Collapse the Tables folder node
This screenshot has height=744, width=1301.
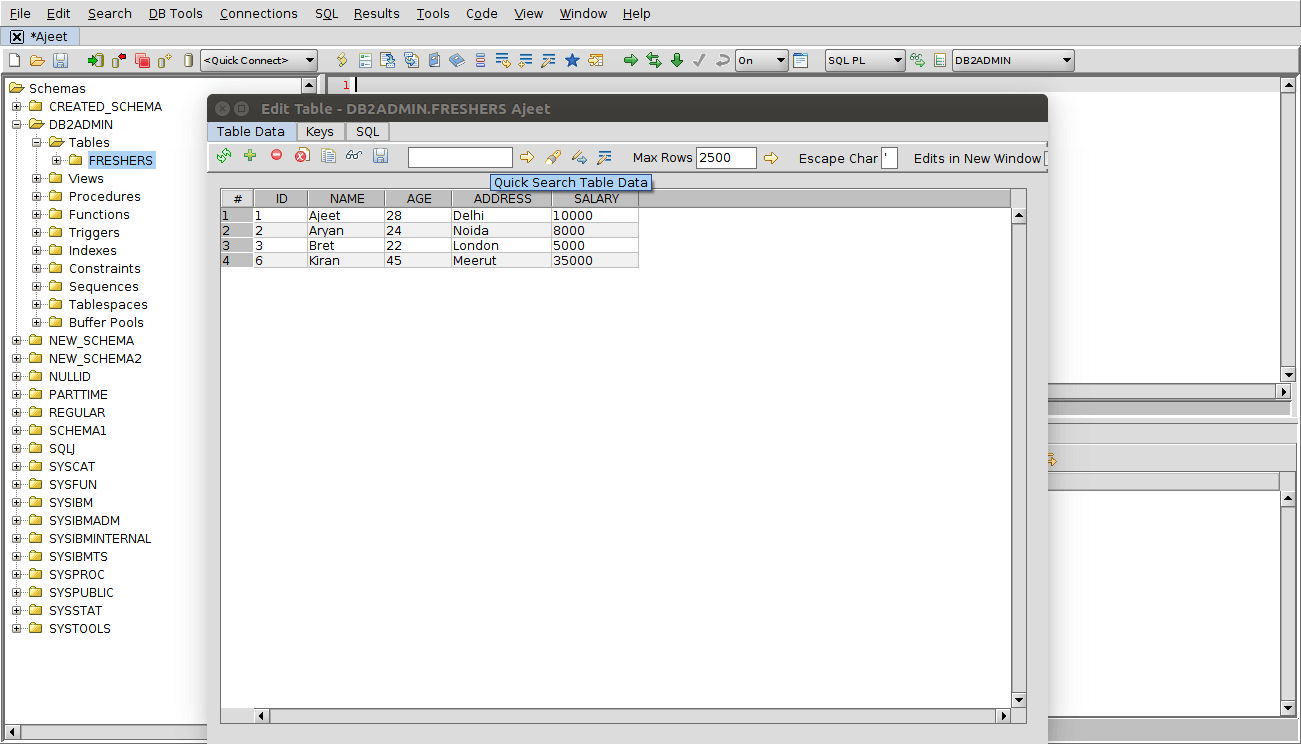click(x=37, y=143)
